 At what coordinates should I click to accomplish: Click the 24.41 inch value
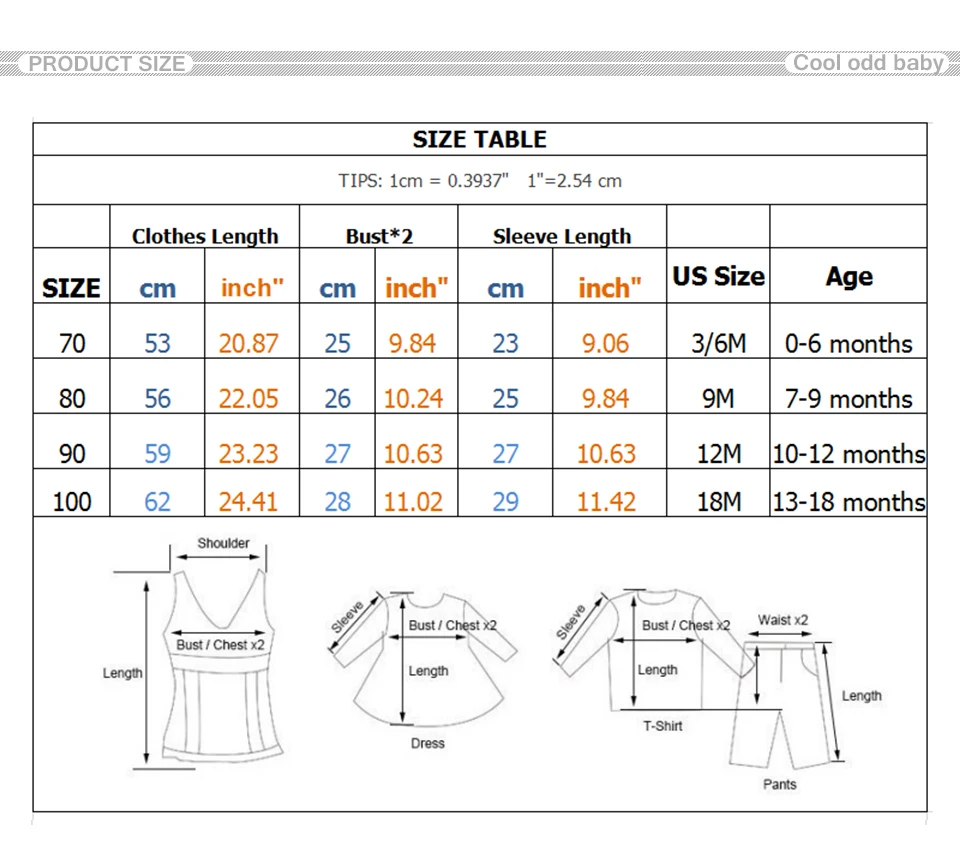249,502
